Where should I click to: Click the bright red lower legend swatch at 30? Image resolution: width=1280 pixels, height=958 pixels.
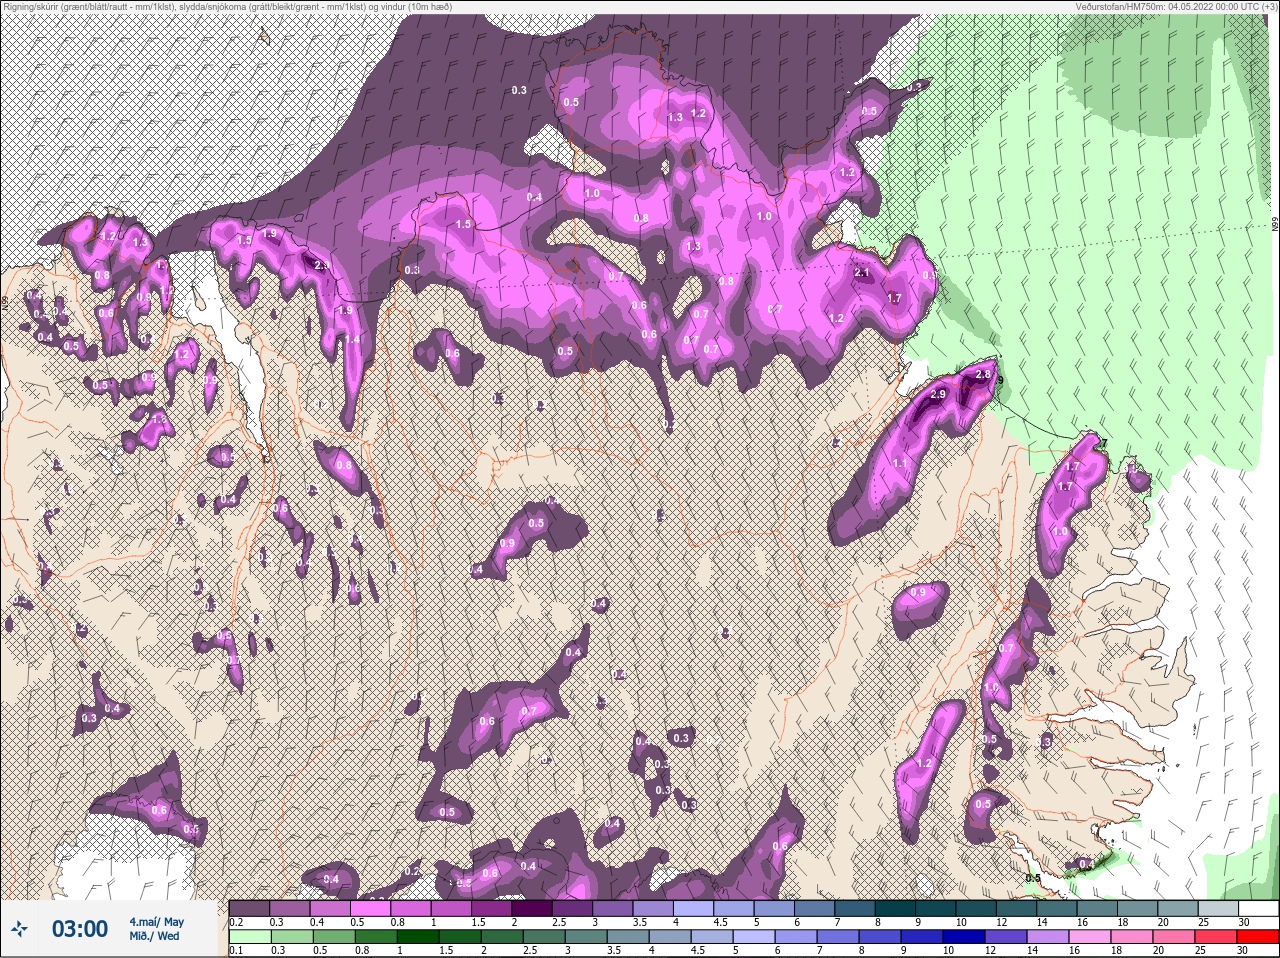click(x=1259, y=937)
